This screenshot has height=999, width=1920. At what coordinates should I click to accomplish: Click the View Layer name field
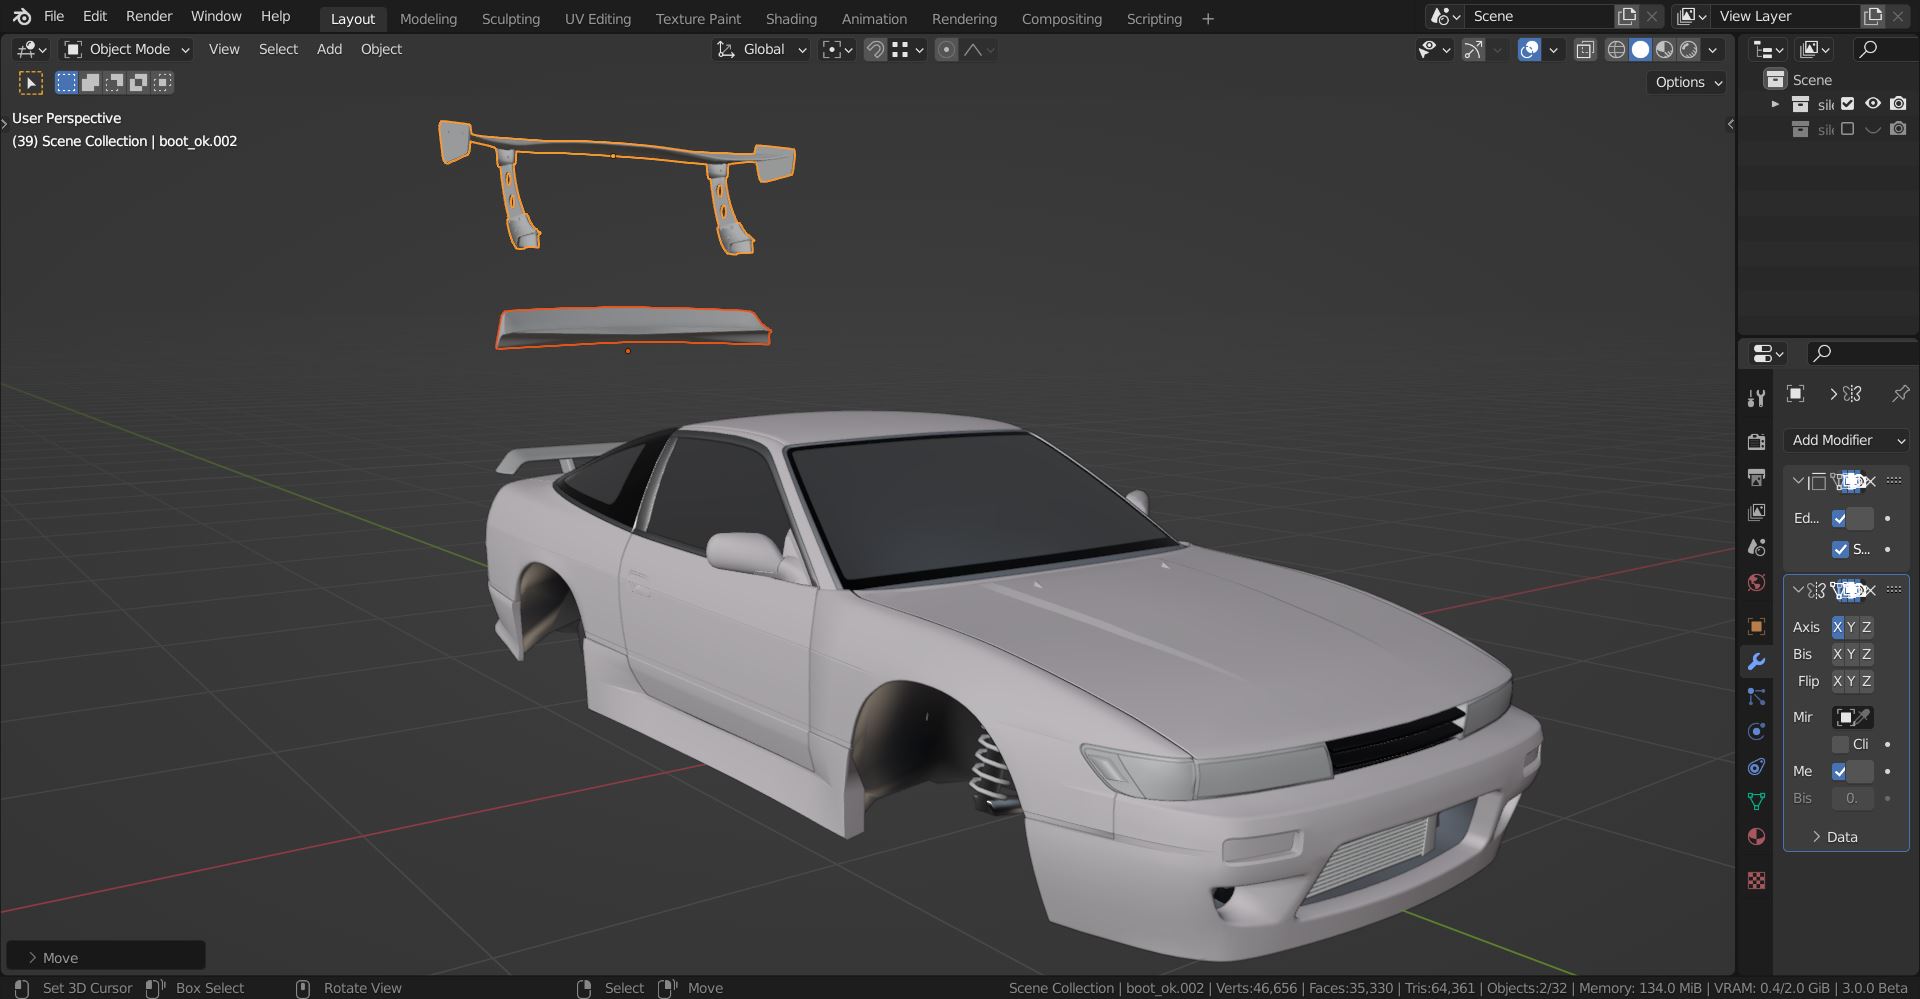(x=1785, y=16)
